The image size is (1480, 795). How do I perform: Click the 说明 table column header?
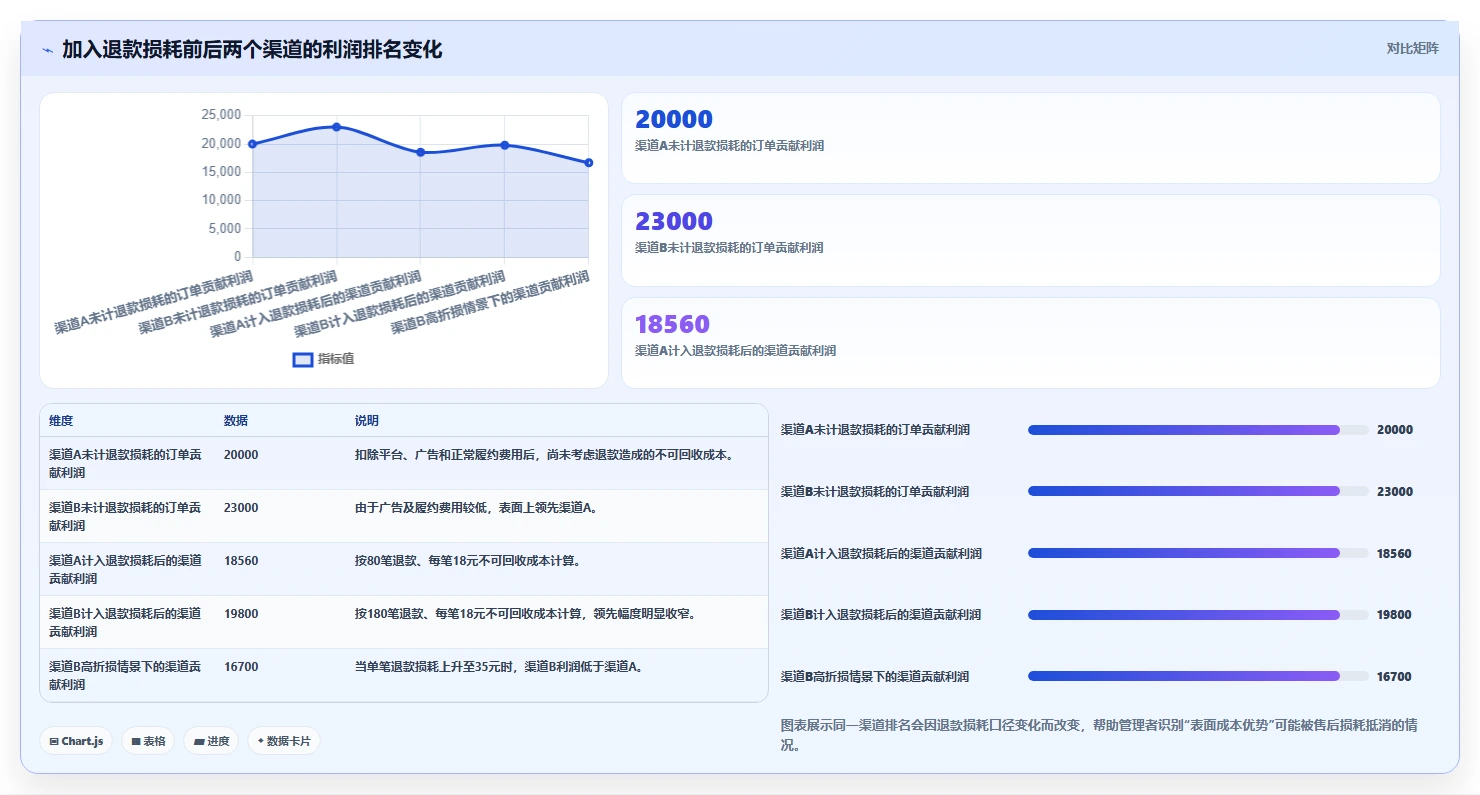click(x=367, y=421)
